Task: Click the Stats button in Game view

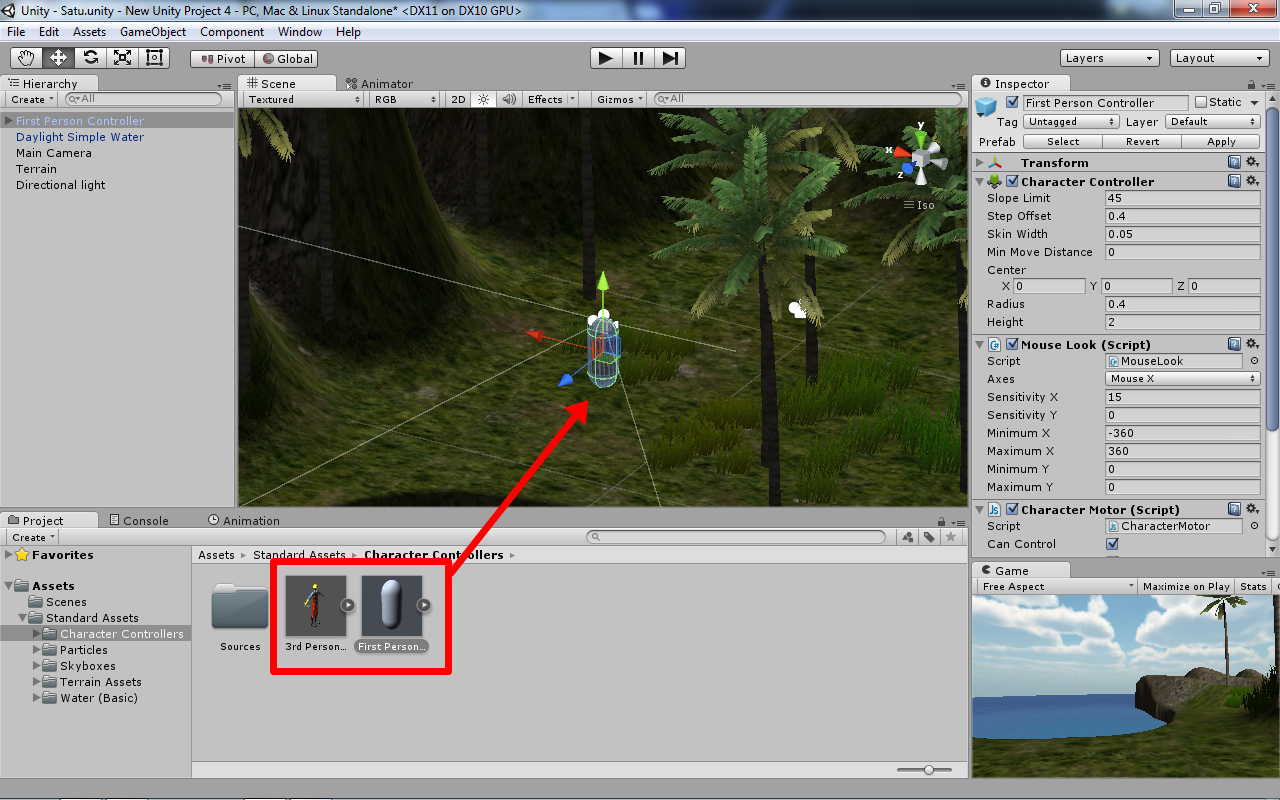Action: click(1253, 586)
